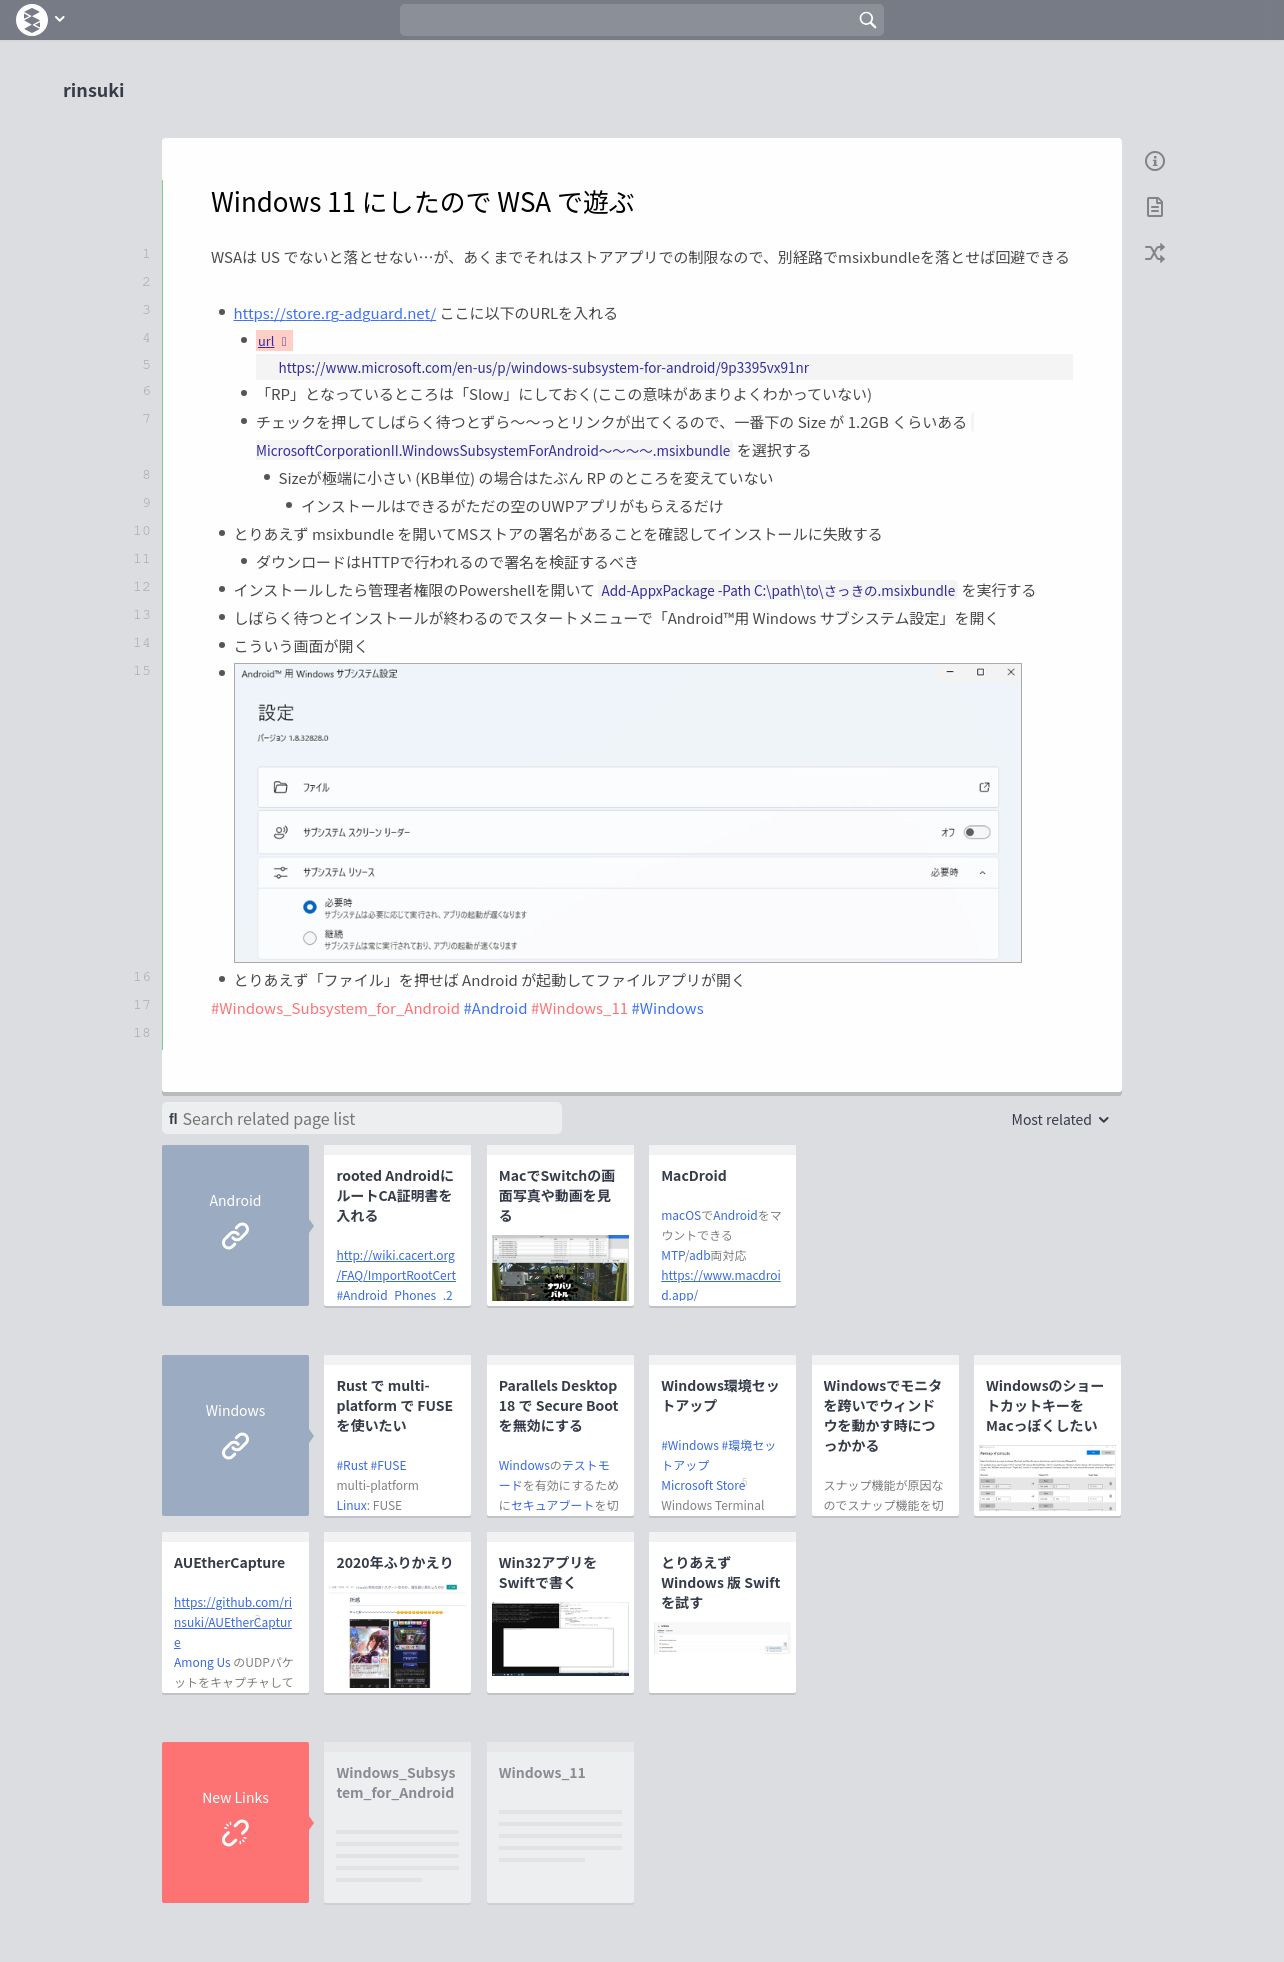The height and width of the screenshot is (1962, 1284).
Task: Open the Windows link header card
Action: click(235, 1435)
